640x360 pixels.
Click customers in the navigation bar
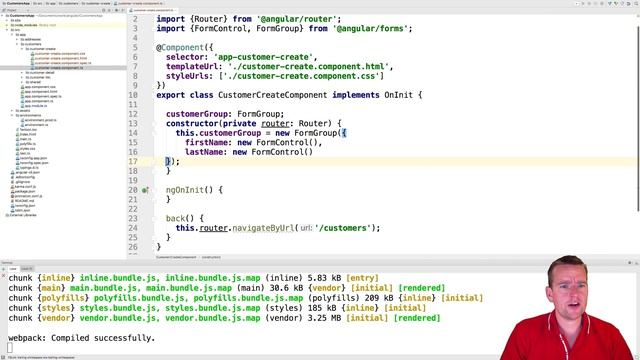(x=68, y=3)
